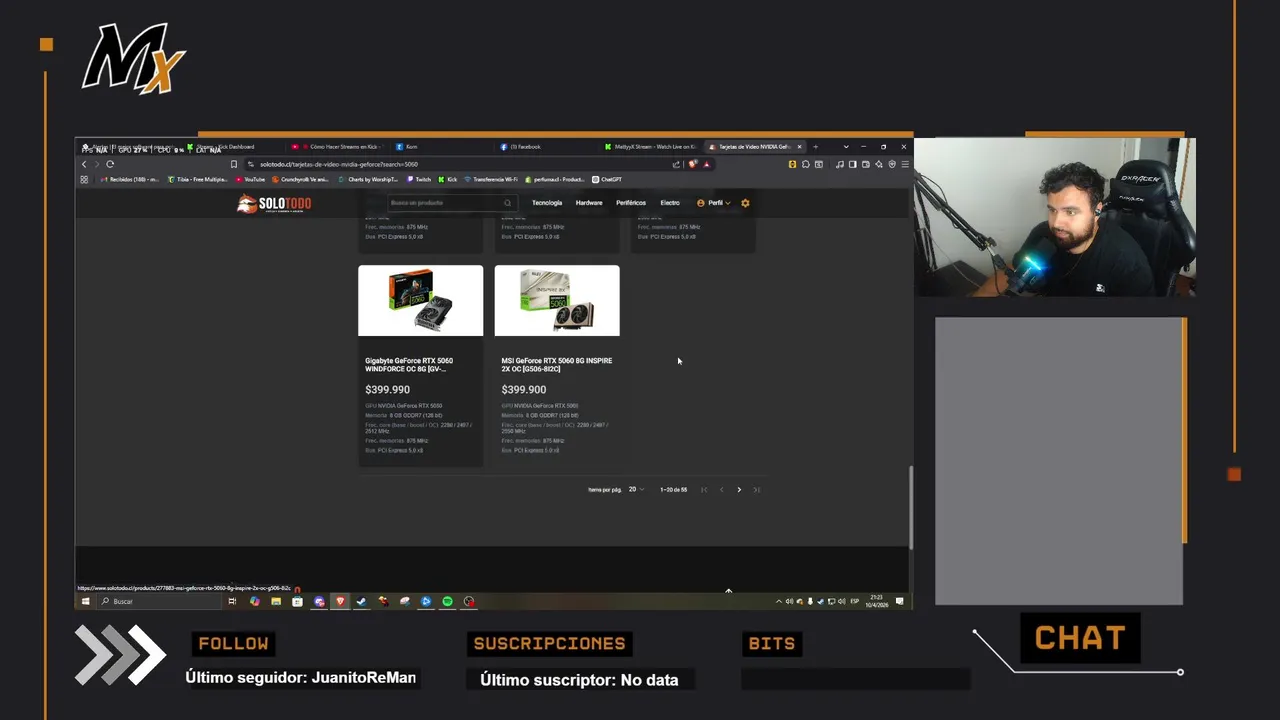1280x720 pixels.
Task: Open the Steam taskbar icon
Action: point(361,602)
